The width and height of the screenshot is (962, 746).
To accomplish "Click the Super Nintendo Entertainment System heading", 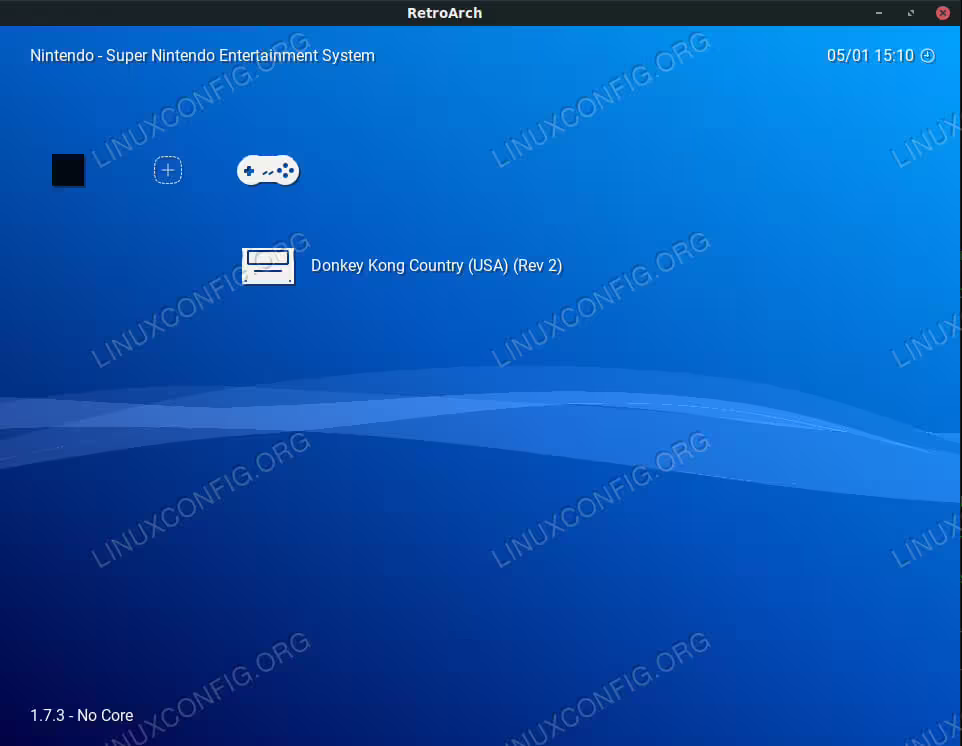I will (x=202, y=56).
